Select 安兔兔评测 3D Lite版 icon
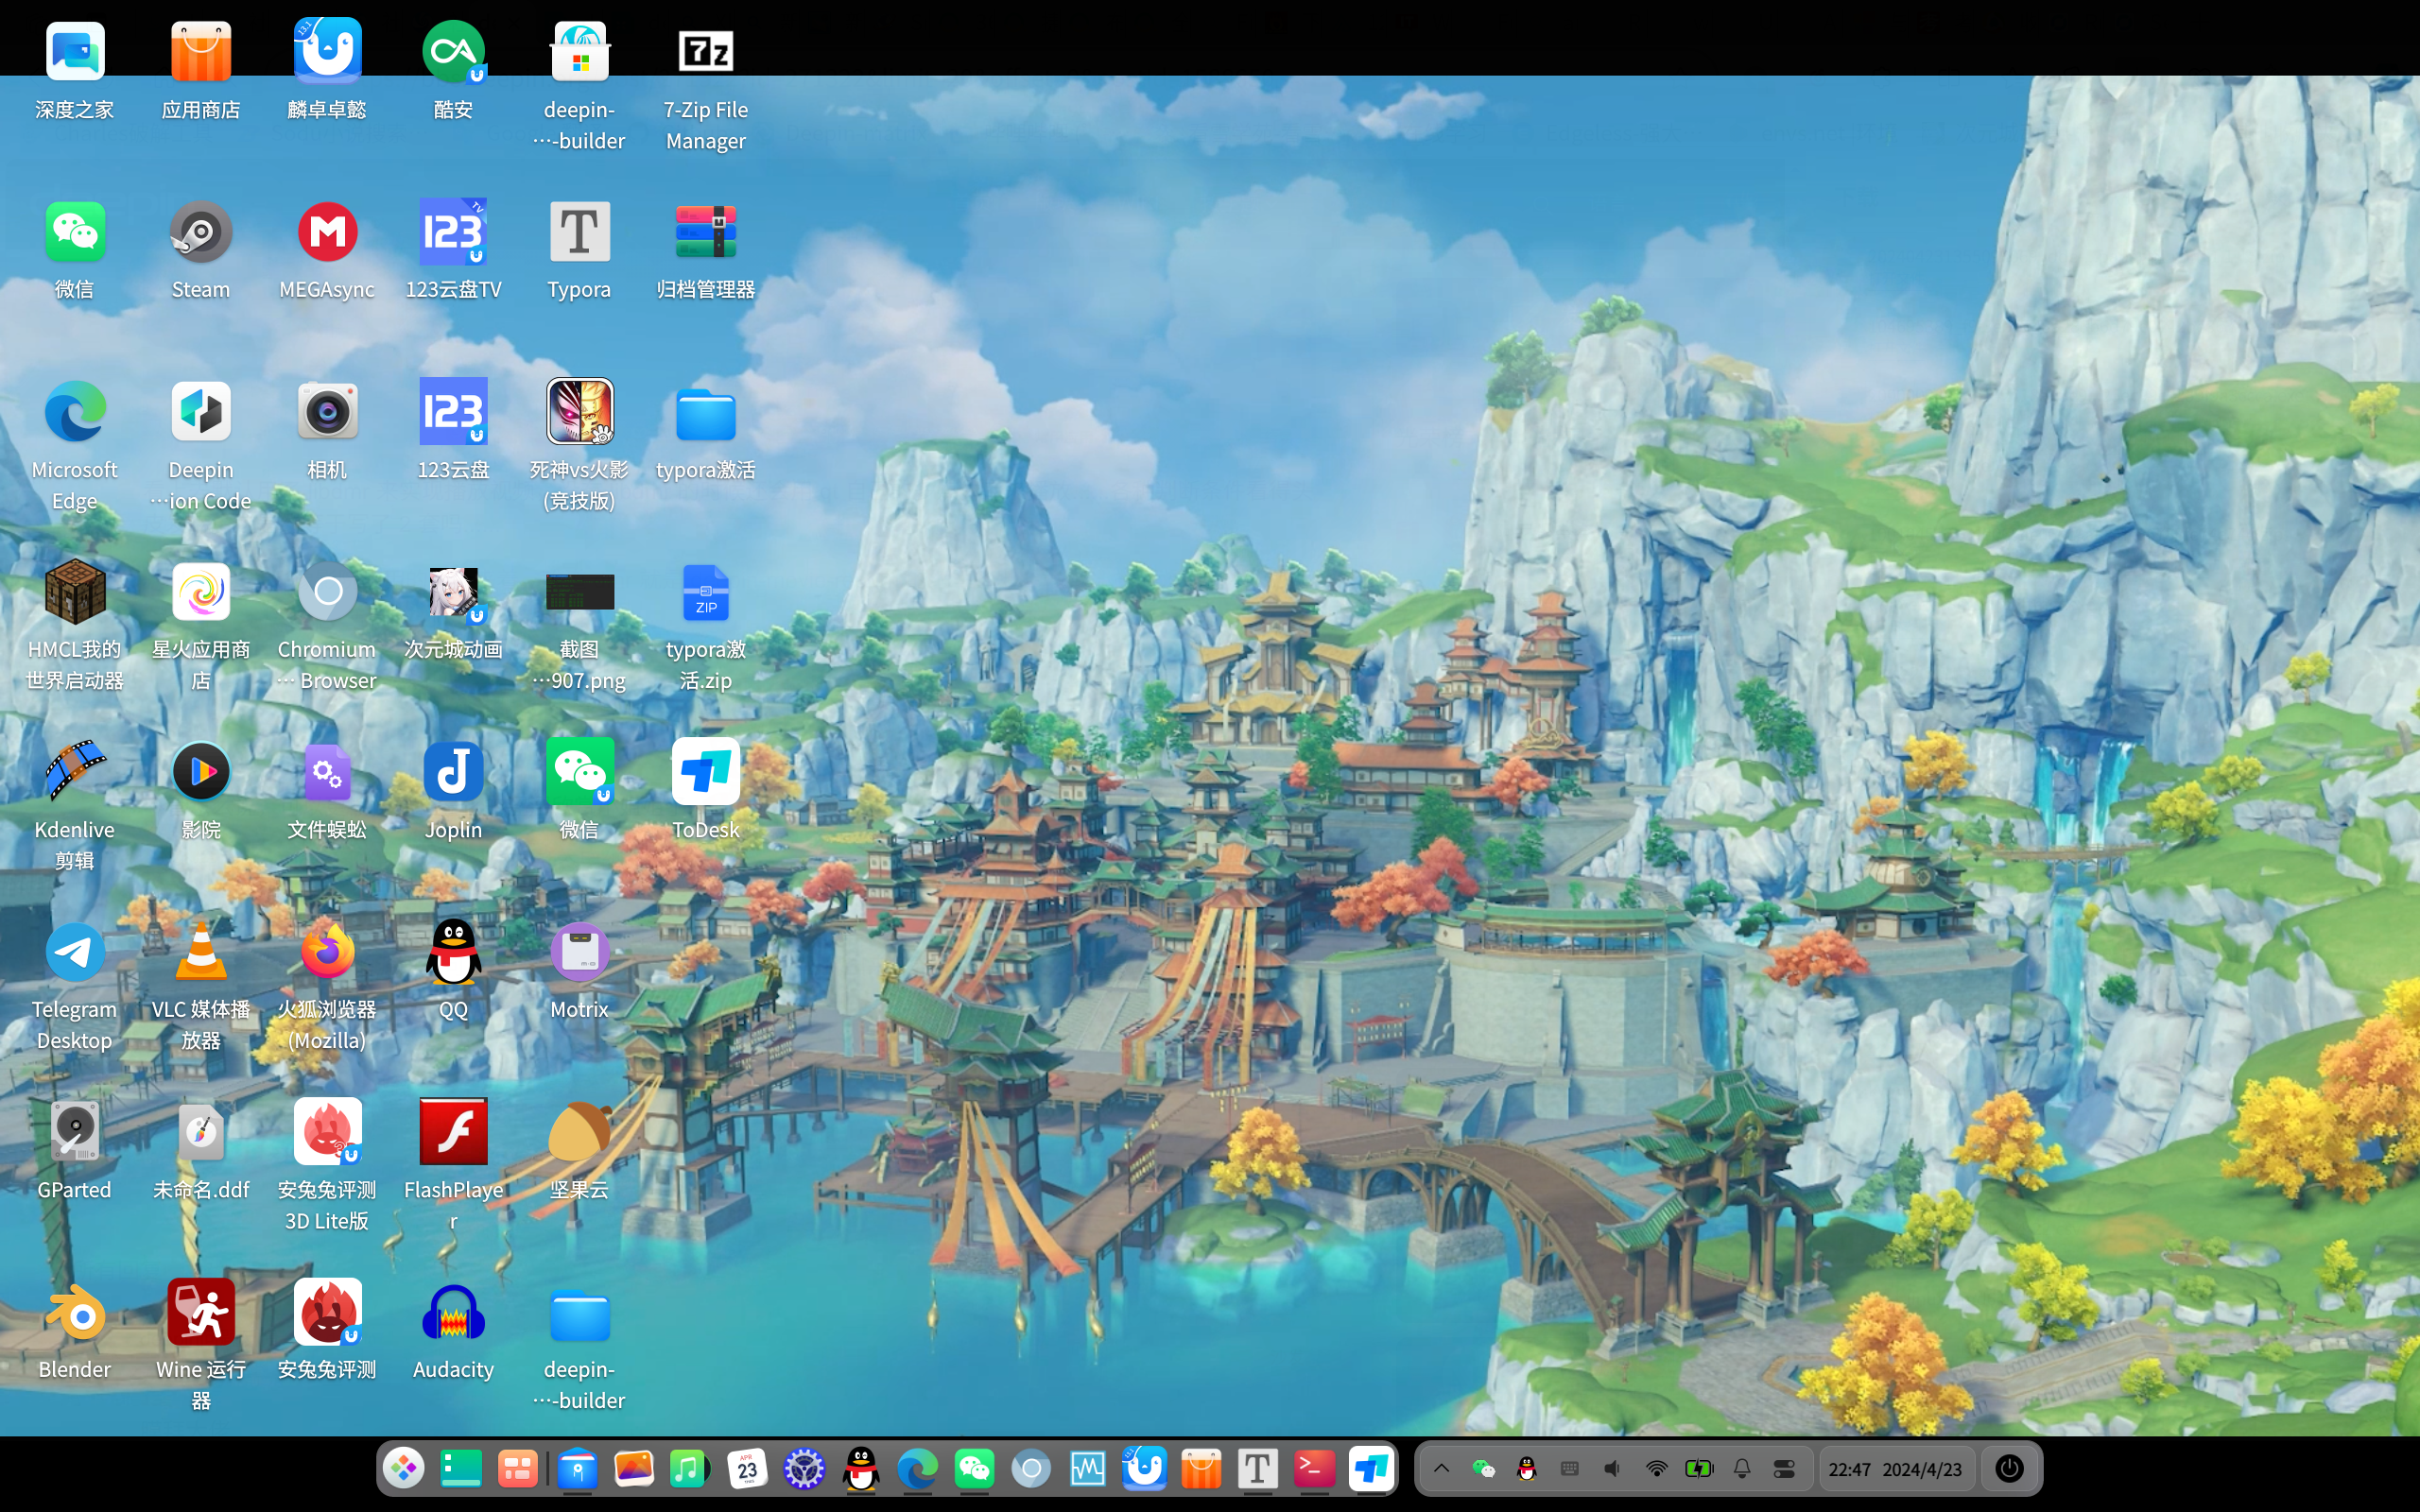The height and width of the screenshot is (1512, 2420). tap(327, 1132)
